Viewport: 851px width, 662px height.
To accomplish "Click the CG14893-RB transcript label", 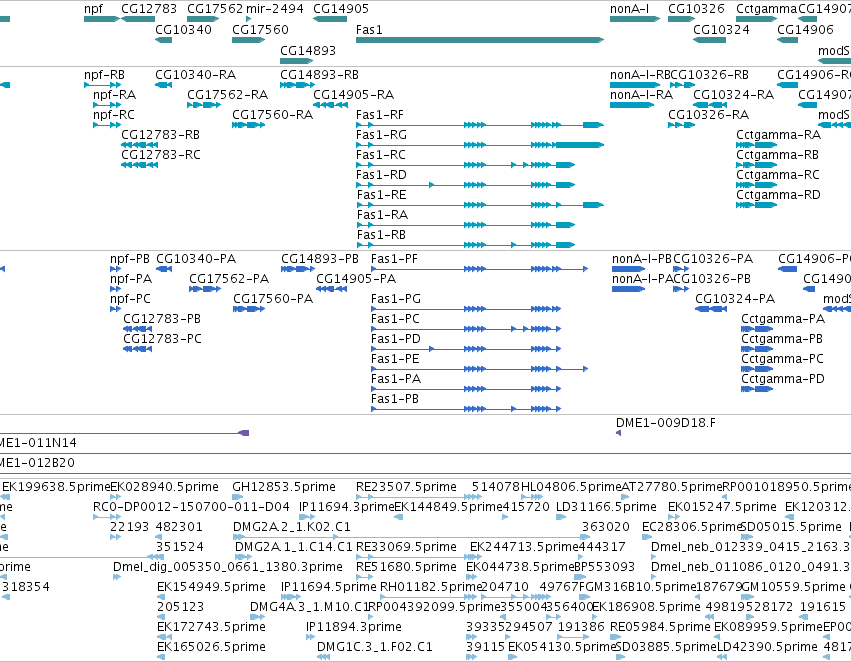I will point(319,74).
